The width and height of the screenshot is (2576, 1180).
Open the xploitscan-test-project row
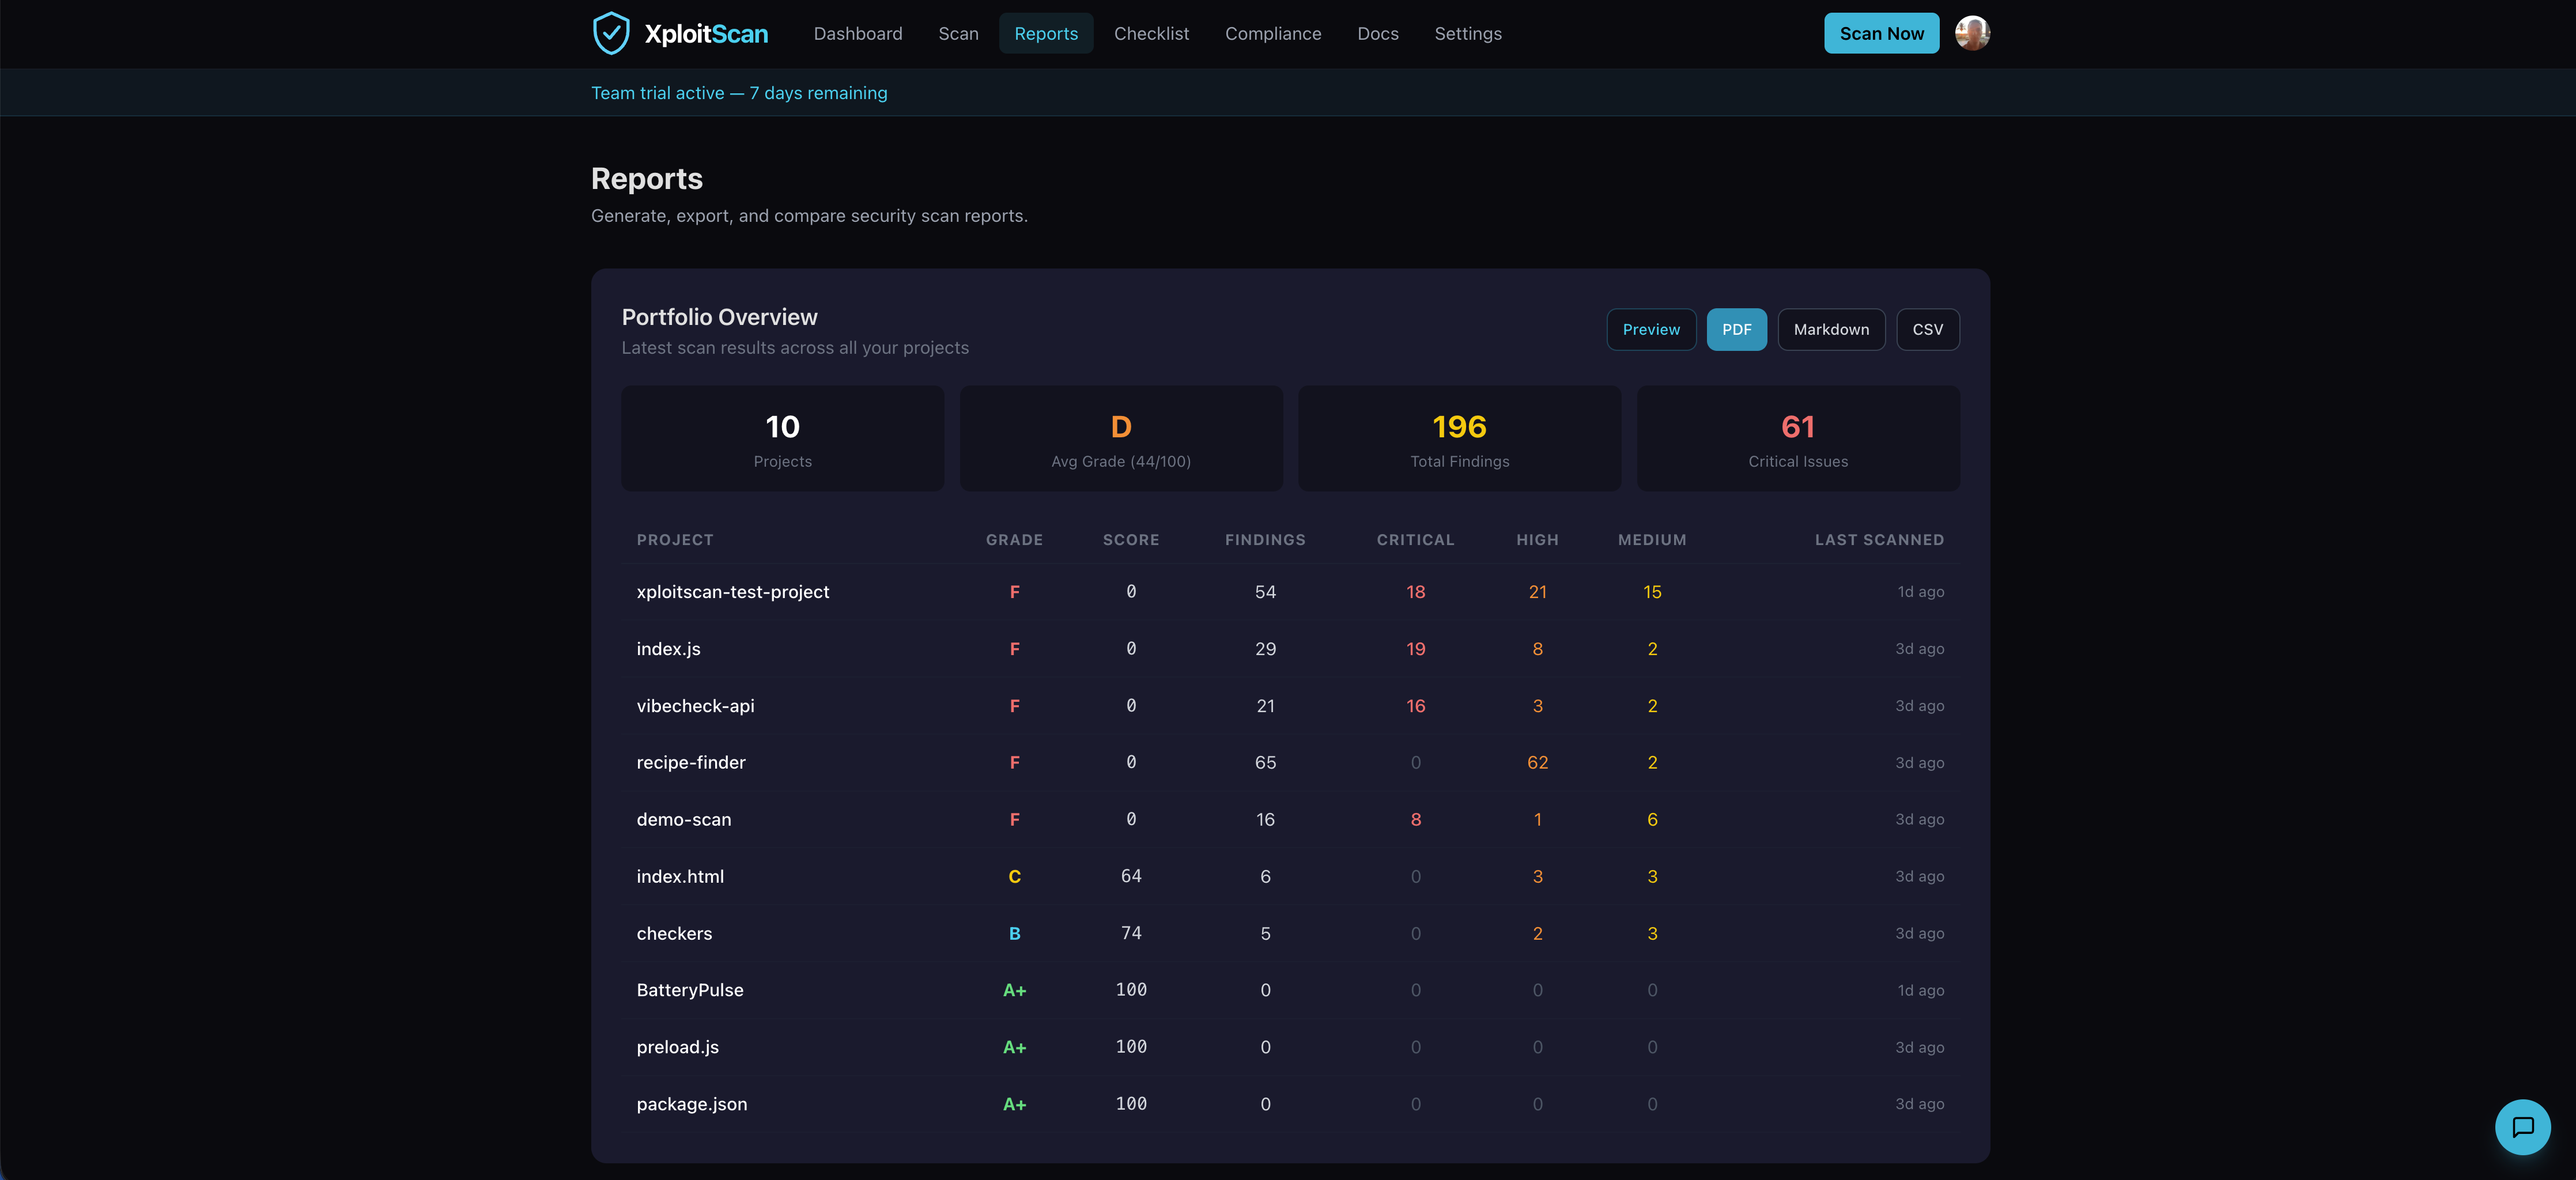tap(732, 592)
